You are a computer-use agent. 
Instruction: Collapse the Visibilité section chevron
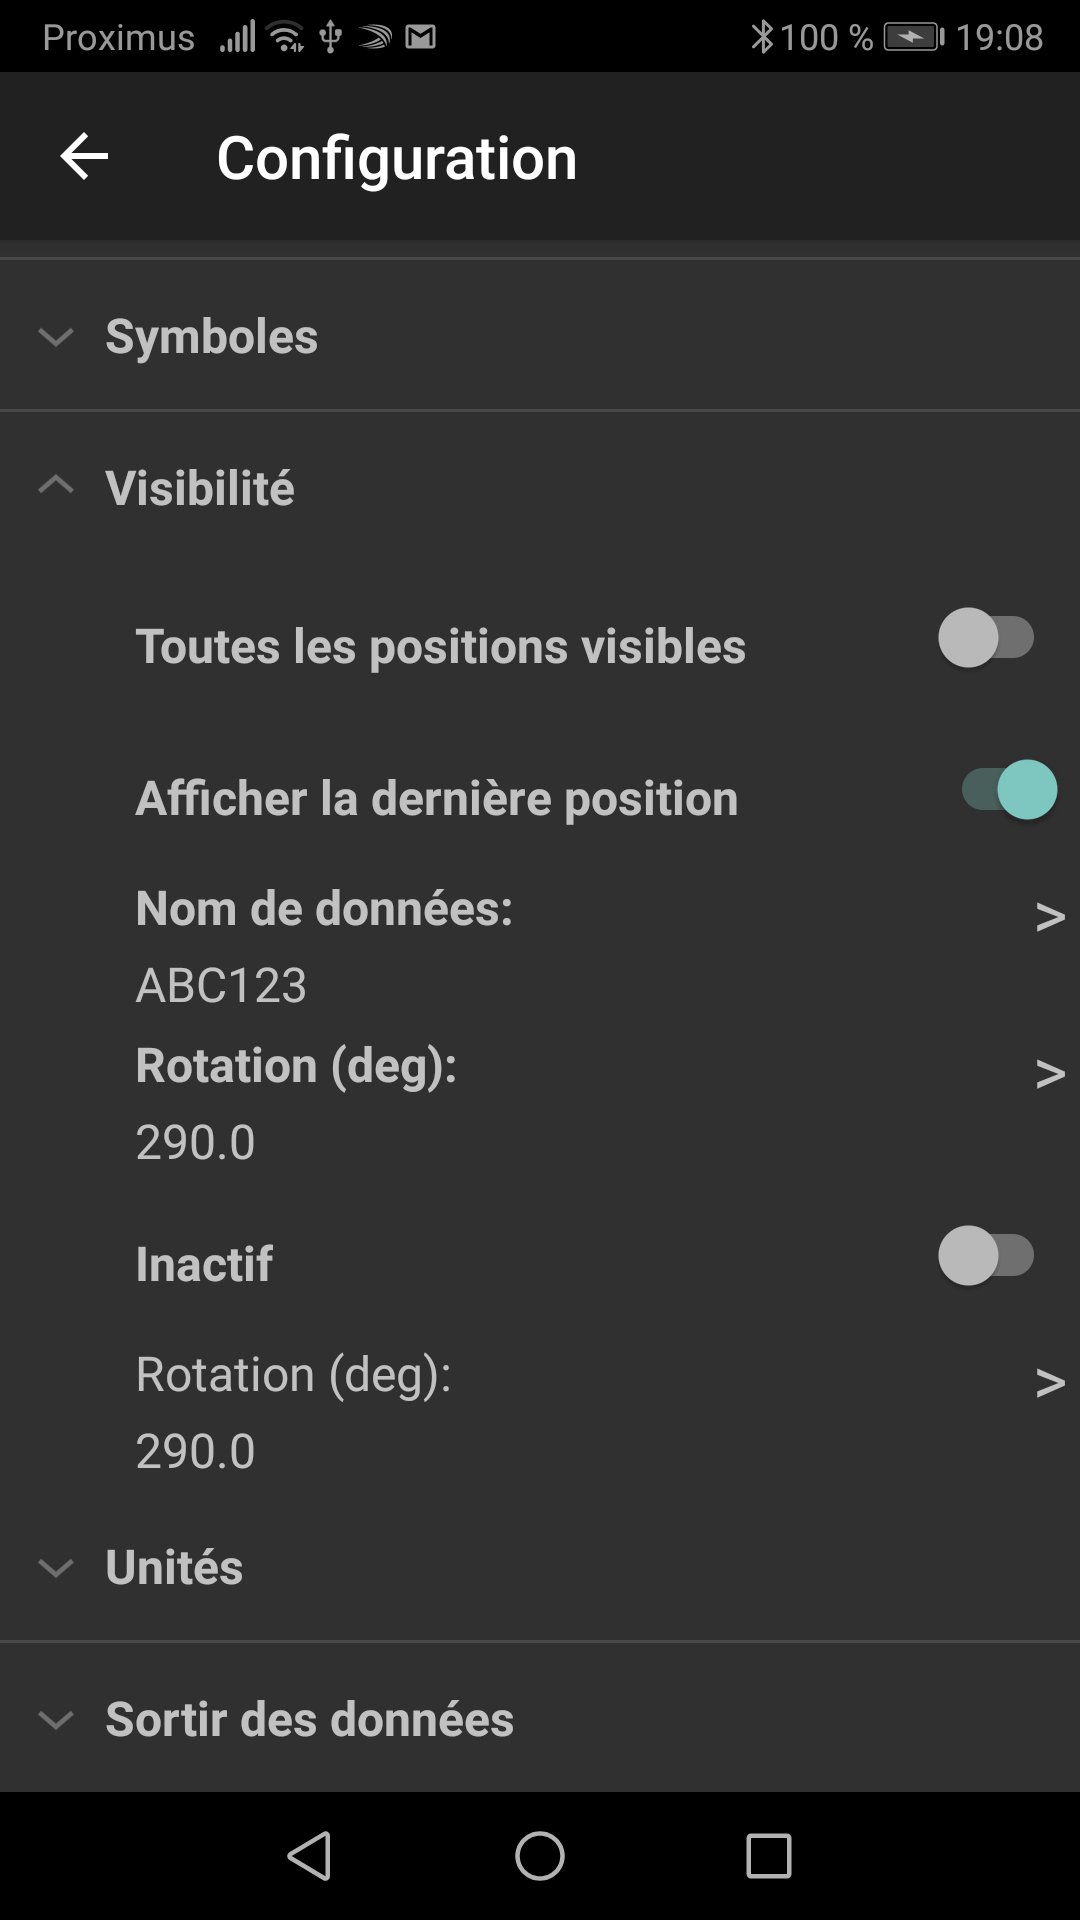point(56,487)
